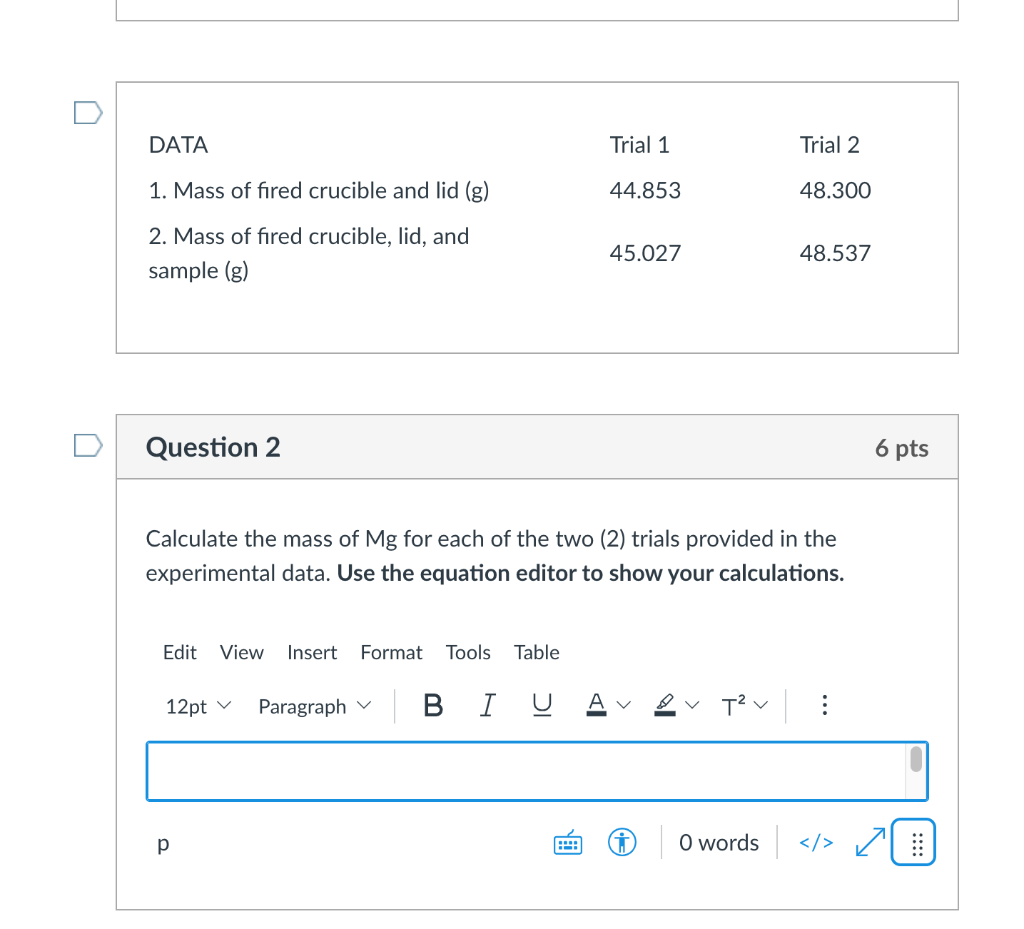Open the Format menu
The height and width of the screenshot is (929, 1024).
click(x=391, y=652)
